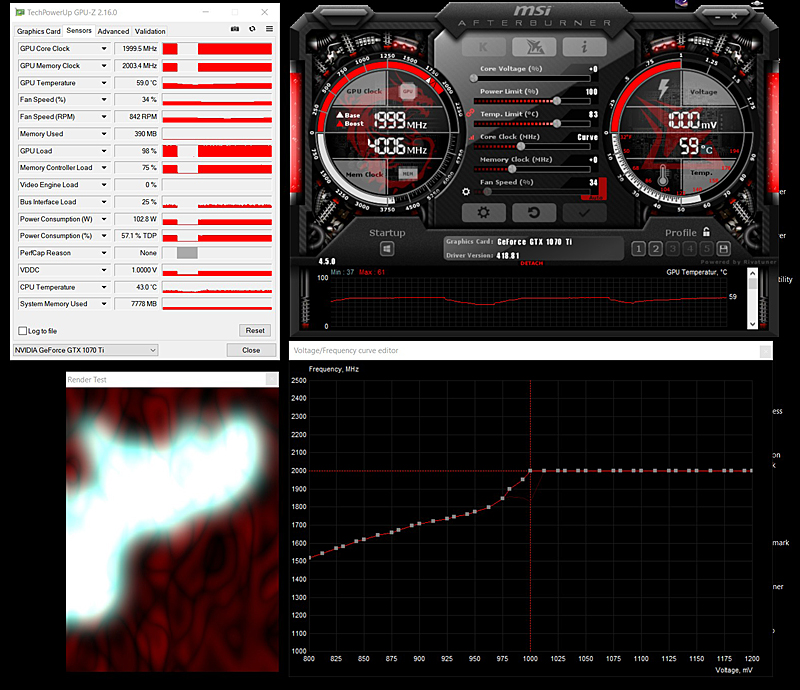Viewport: 800px width, 690px height.
Task: Click the MEM chip icon on clock gauge
Action: pos(408,174)
